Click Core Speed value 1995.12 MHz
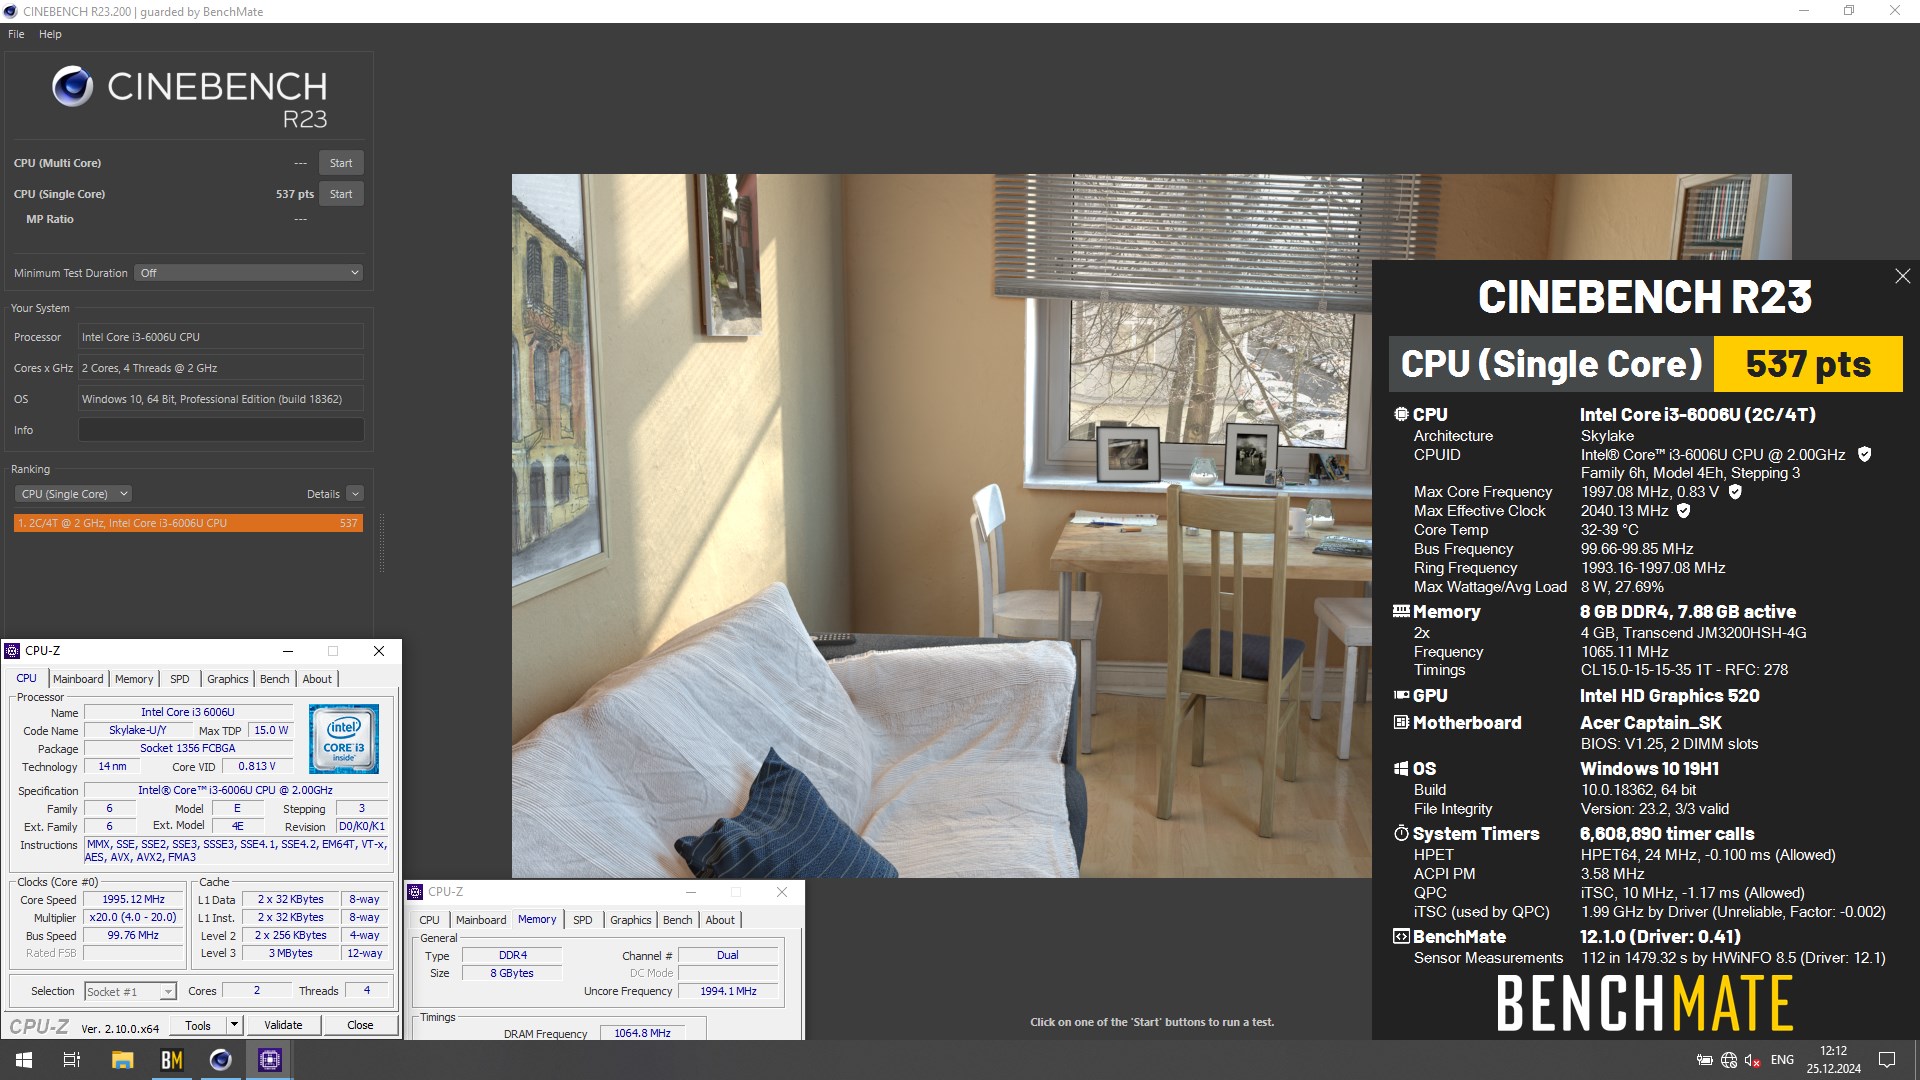 point(133,900)
